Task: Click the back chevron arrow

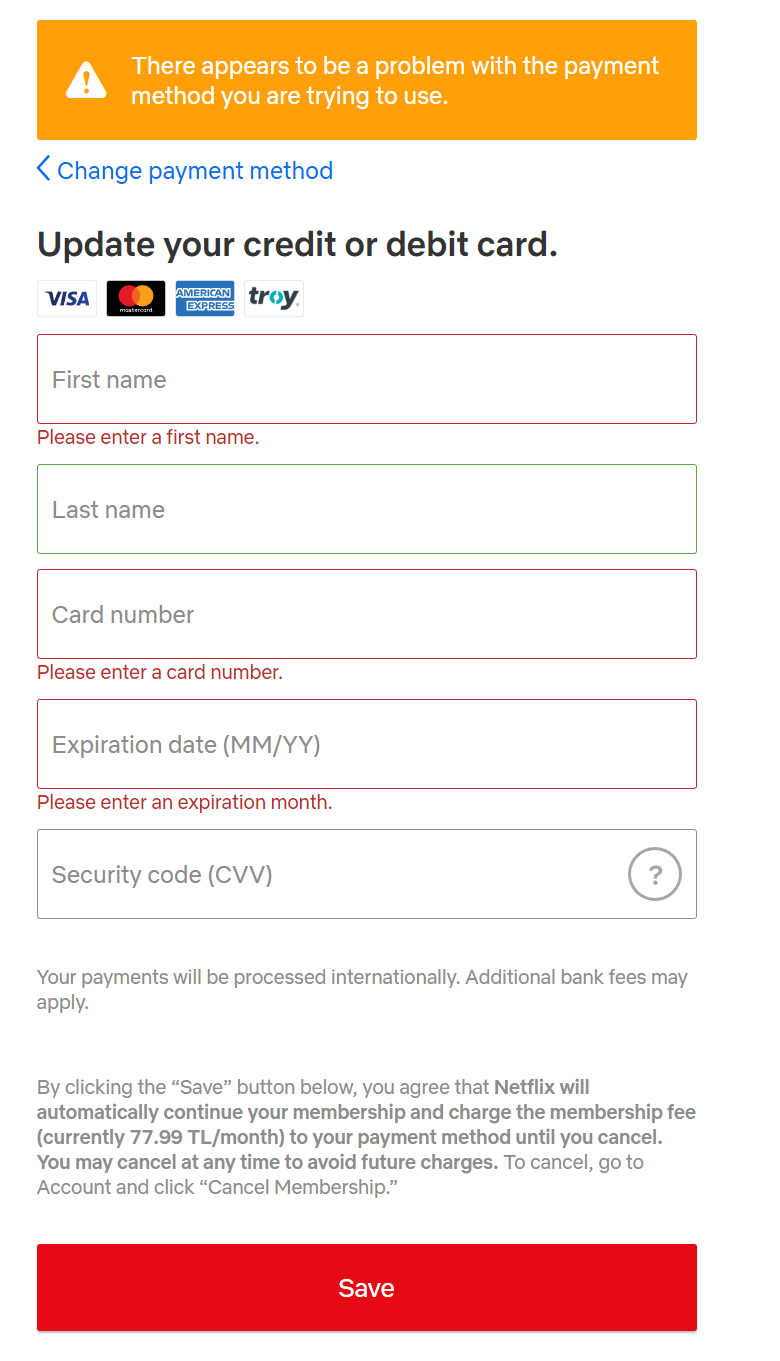Action: coord(43,169)
